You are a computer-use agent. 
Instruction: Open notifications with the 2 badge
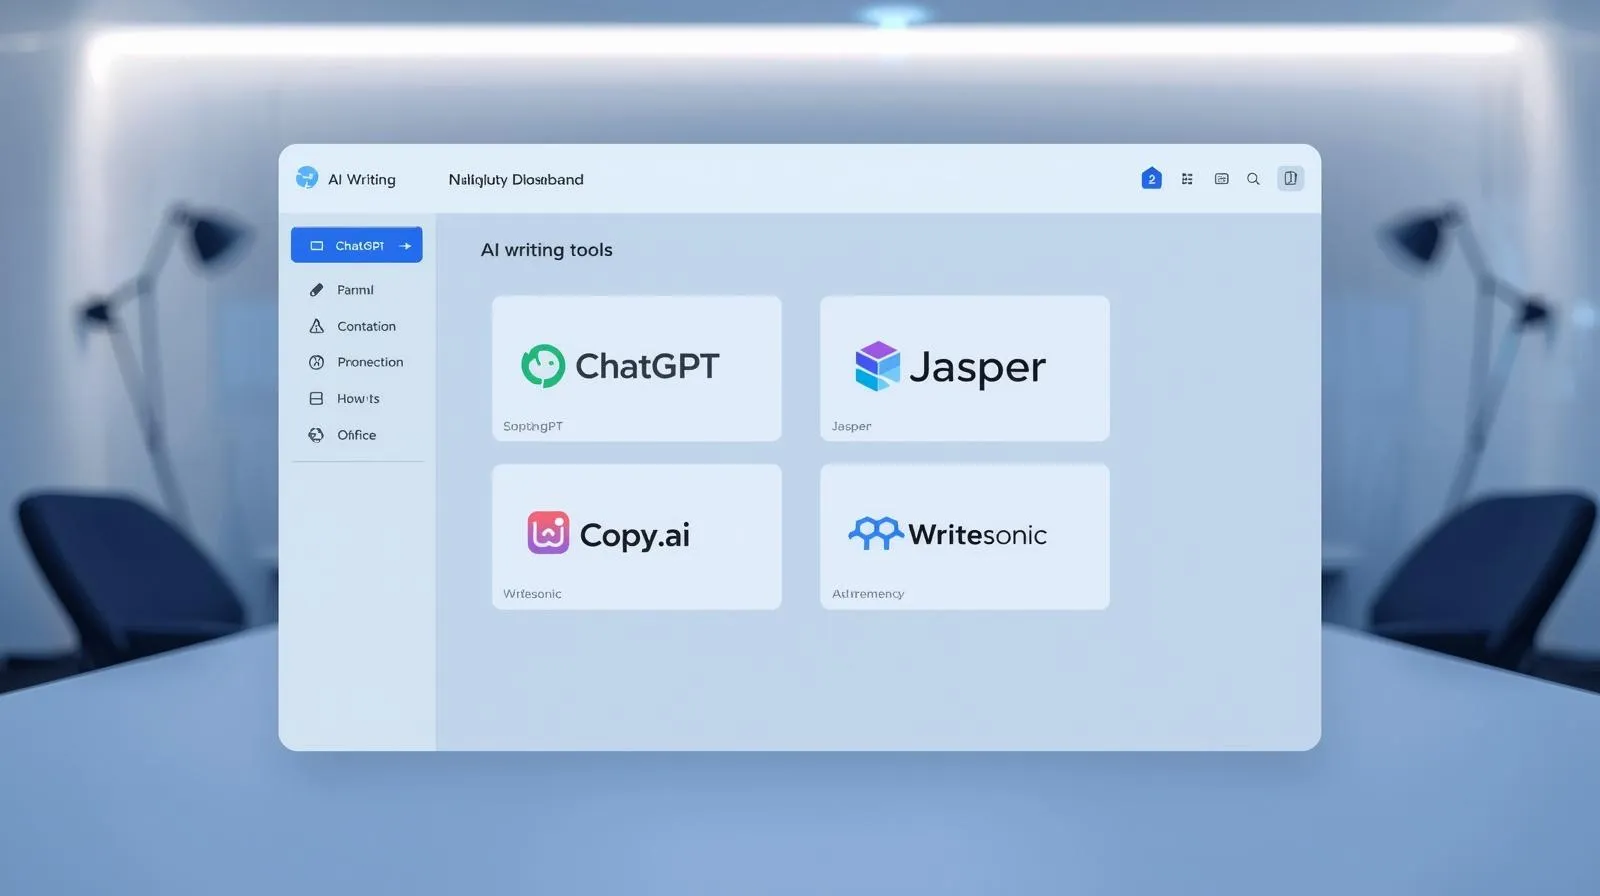click(x=1151, y=179)
